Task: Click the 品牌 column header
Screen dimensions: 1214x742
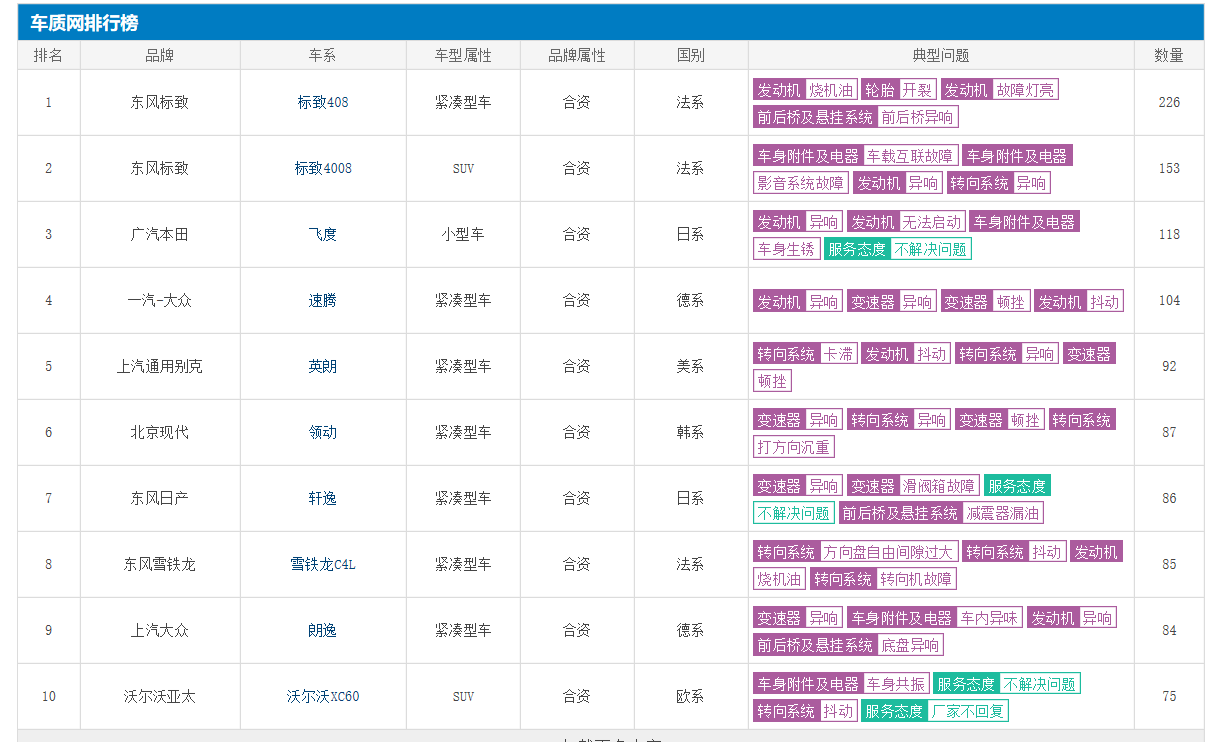Action: tap(160, 55)
